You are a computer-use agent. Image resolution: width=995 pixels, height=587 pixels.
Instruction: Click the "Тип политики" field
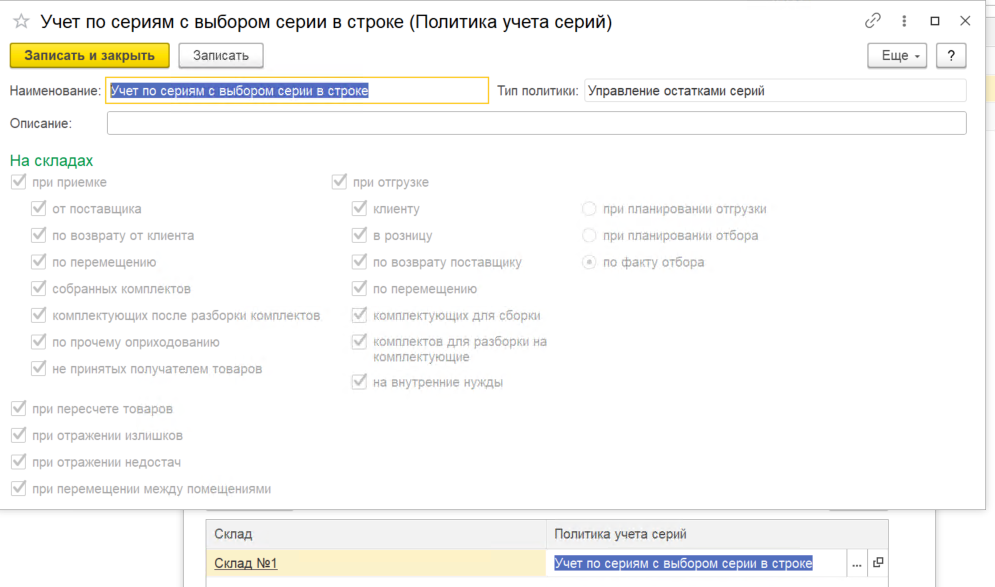(774, 91)
